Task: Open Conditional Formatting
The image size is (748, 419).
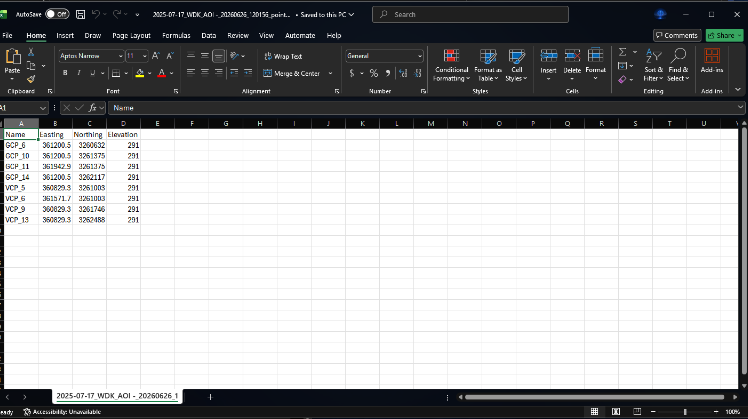Action: pyautogui.click(x=451, y=65)
